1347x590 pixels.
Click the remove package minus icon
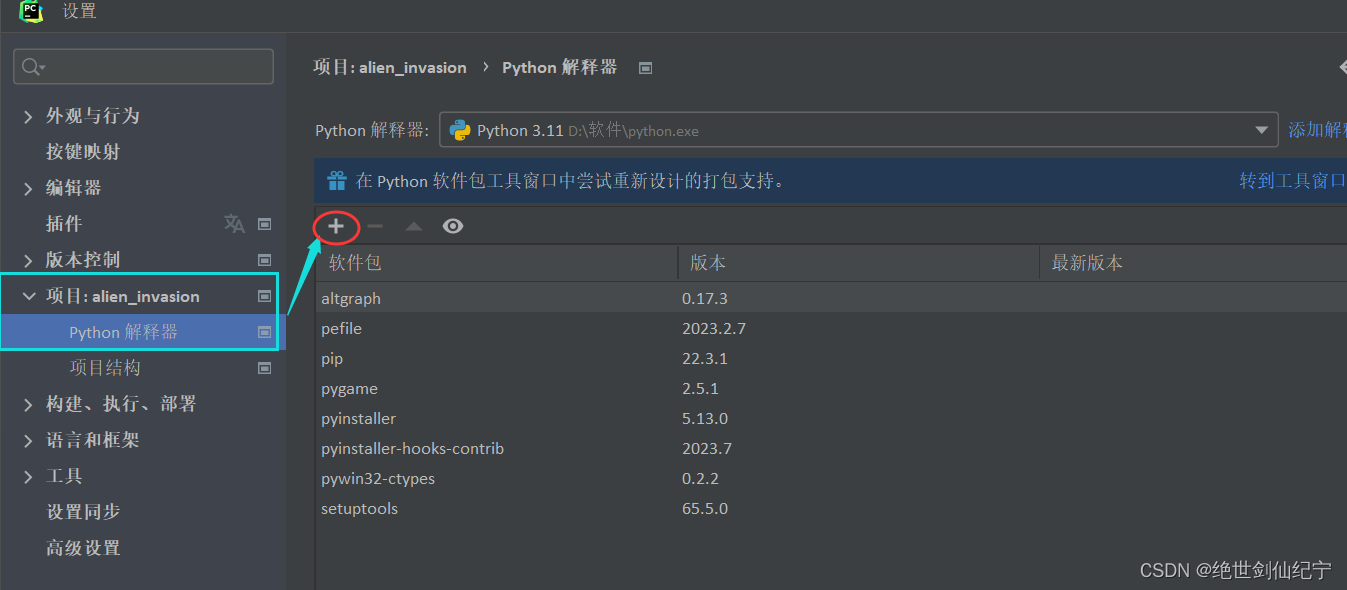[375, 226]
